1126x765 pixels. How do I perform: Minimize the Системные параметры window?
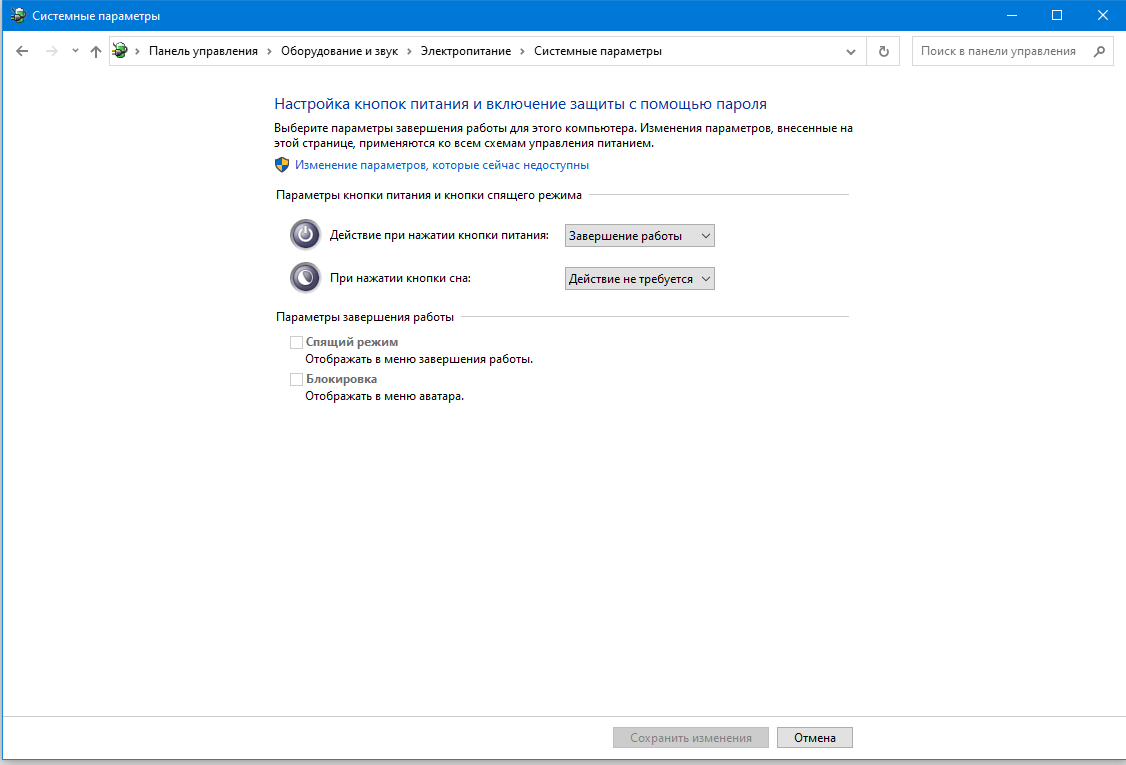tap(1012, 15)
